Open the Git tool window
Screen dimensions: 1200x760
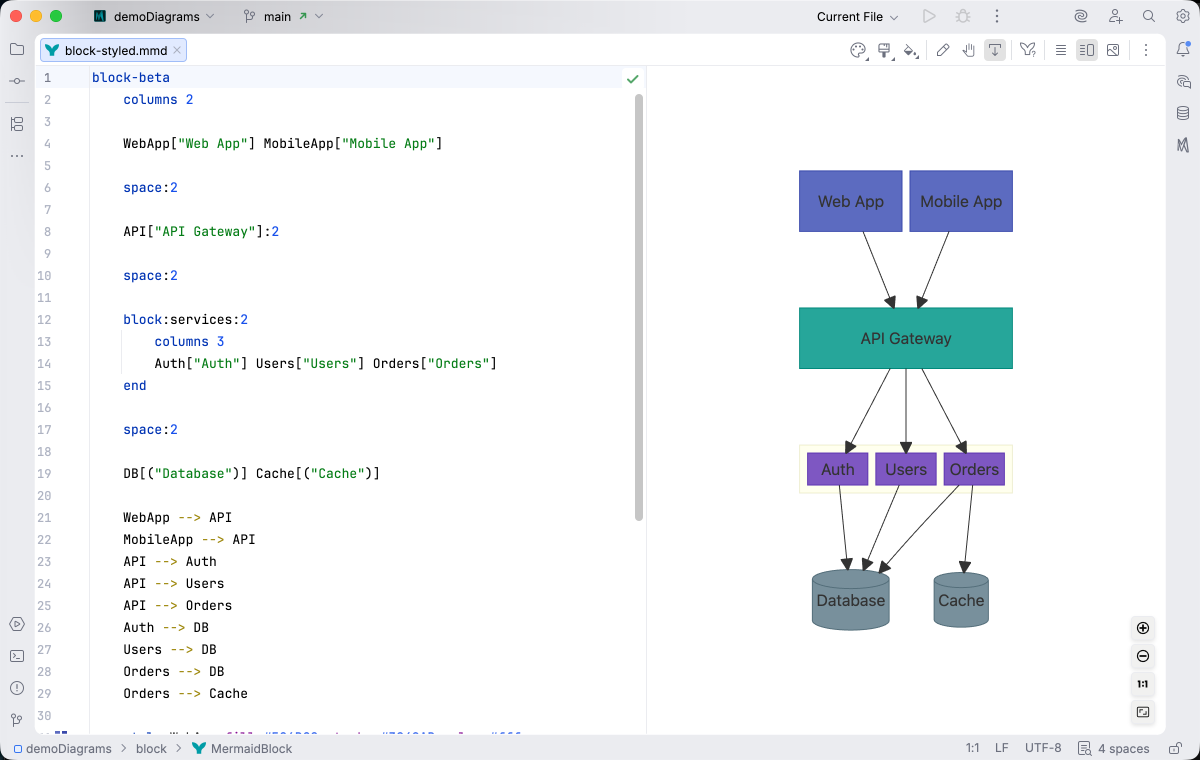17,720
